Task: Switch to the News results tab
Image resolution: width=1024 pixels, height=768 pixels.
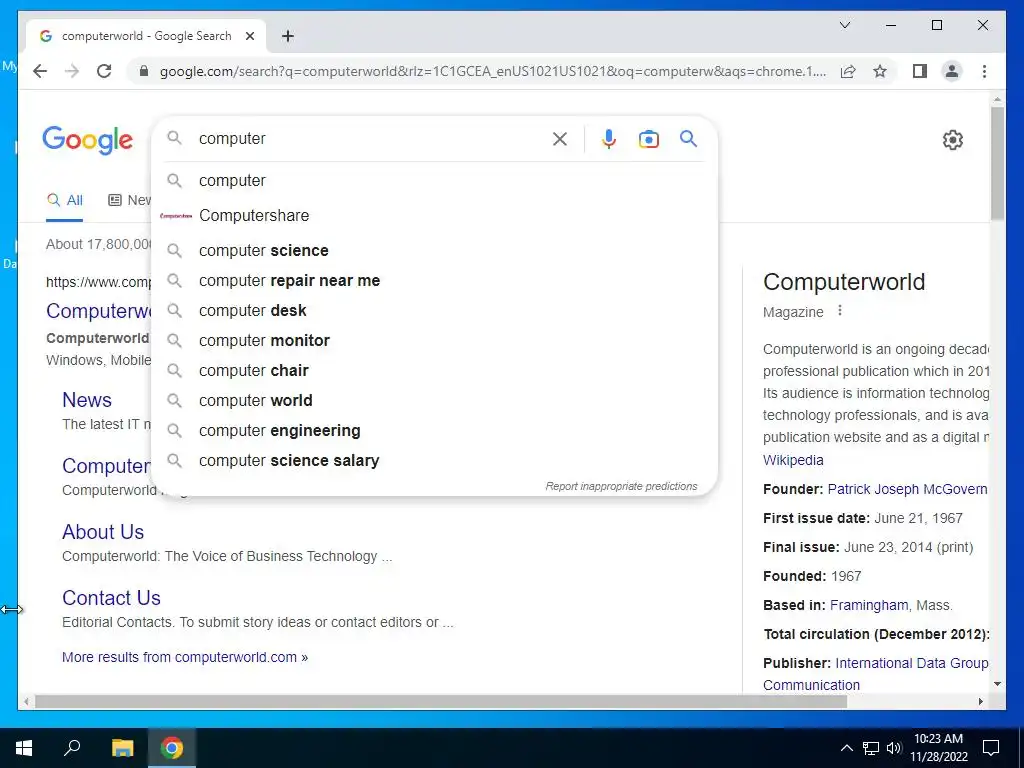Action: pyautogui.click(x=129, y=200)
